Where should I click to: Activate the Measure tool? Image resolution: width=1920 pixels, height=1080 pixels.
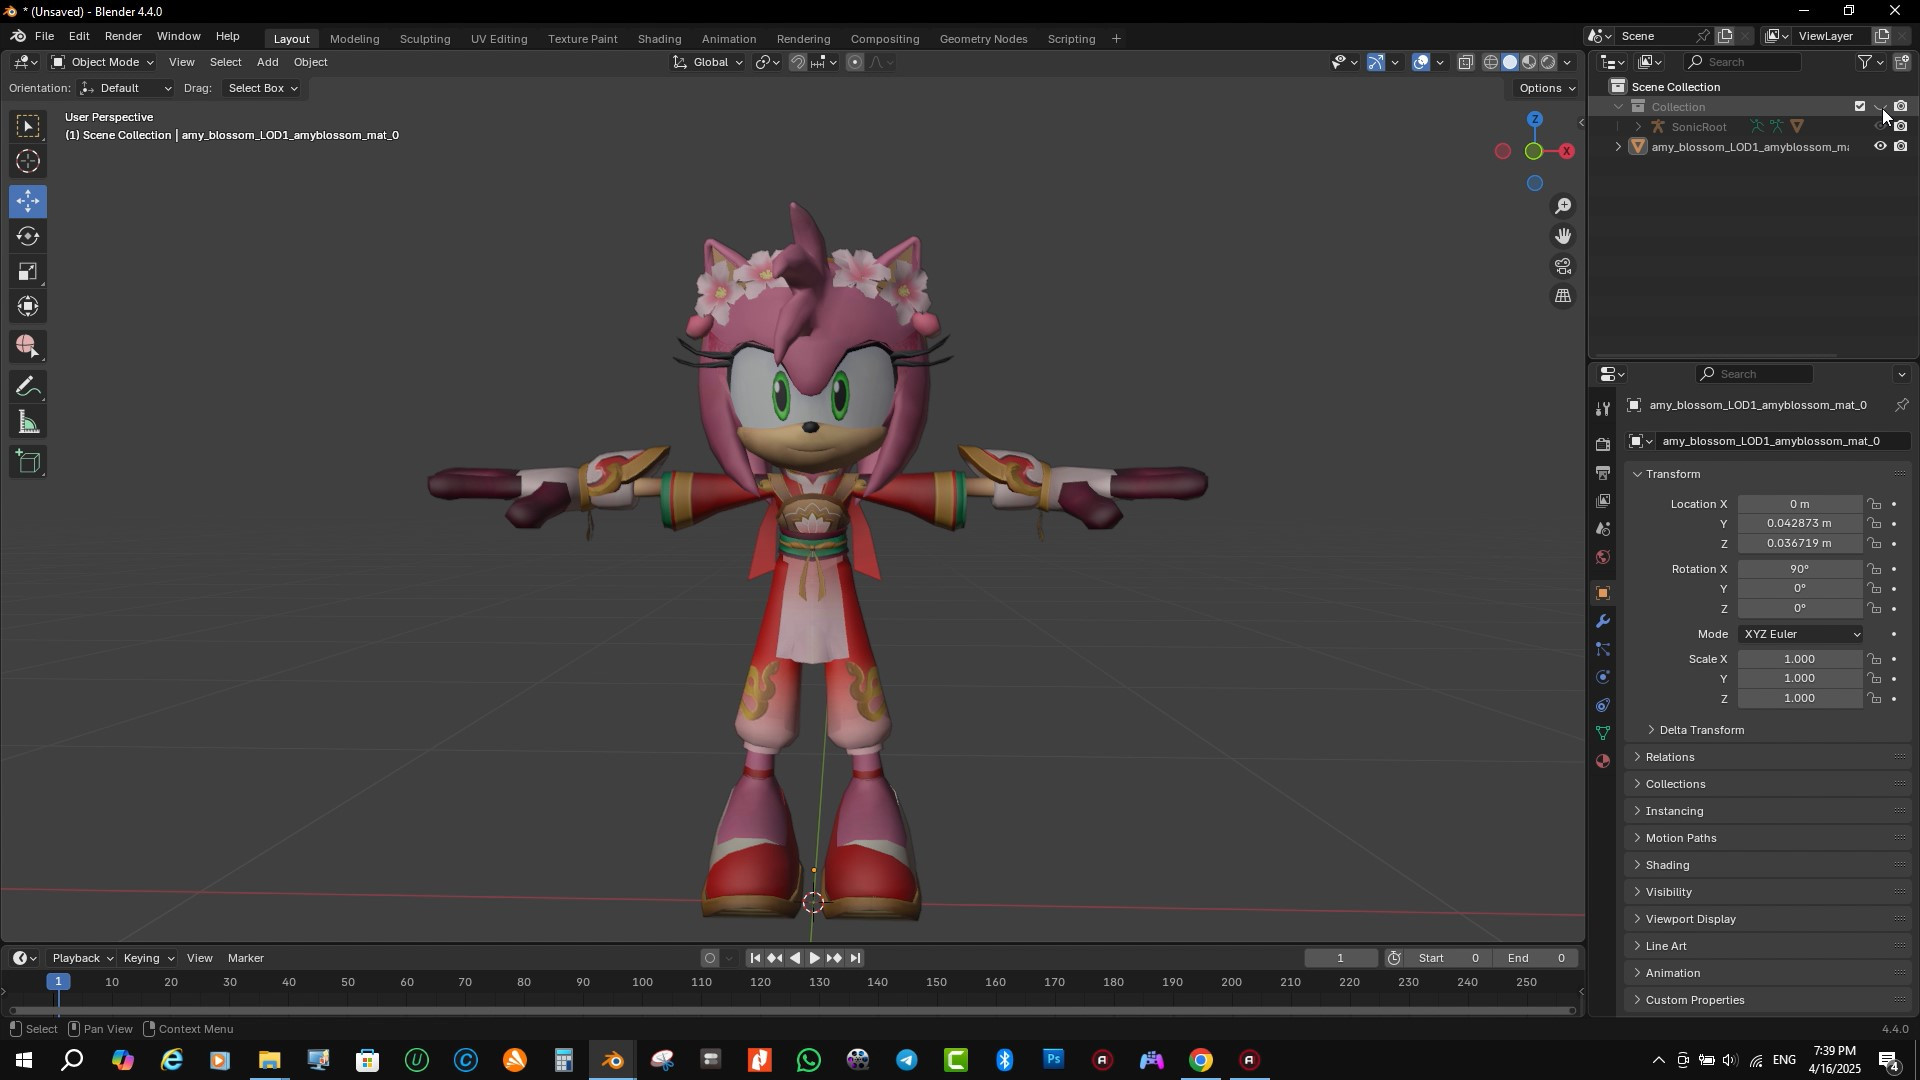(x=27, y=421)
